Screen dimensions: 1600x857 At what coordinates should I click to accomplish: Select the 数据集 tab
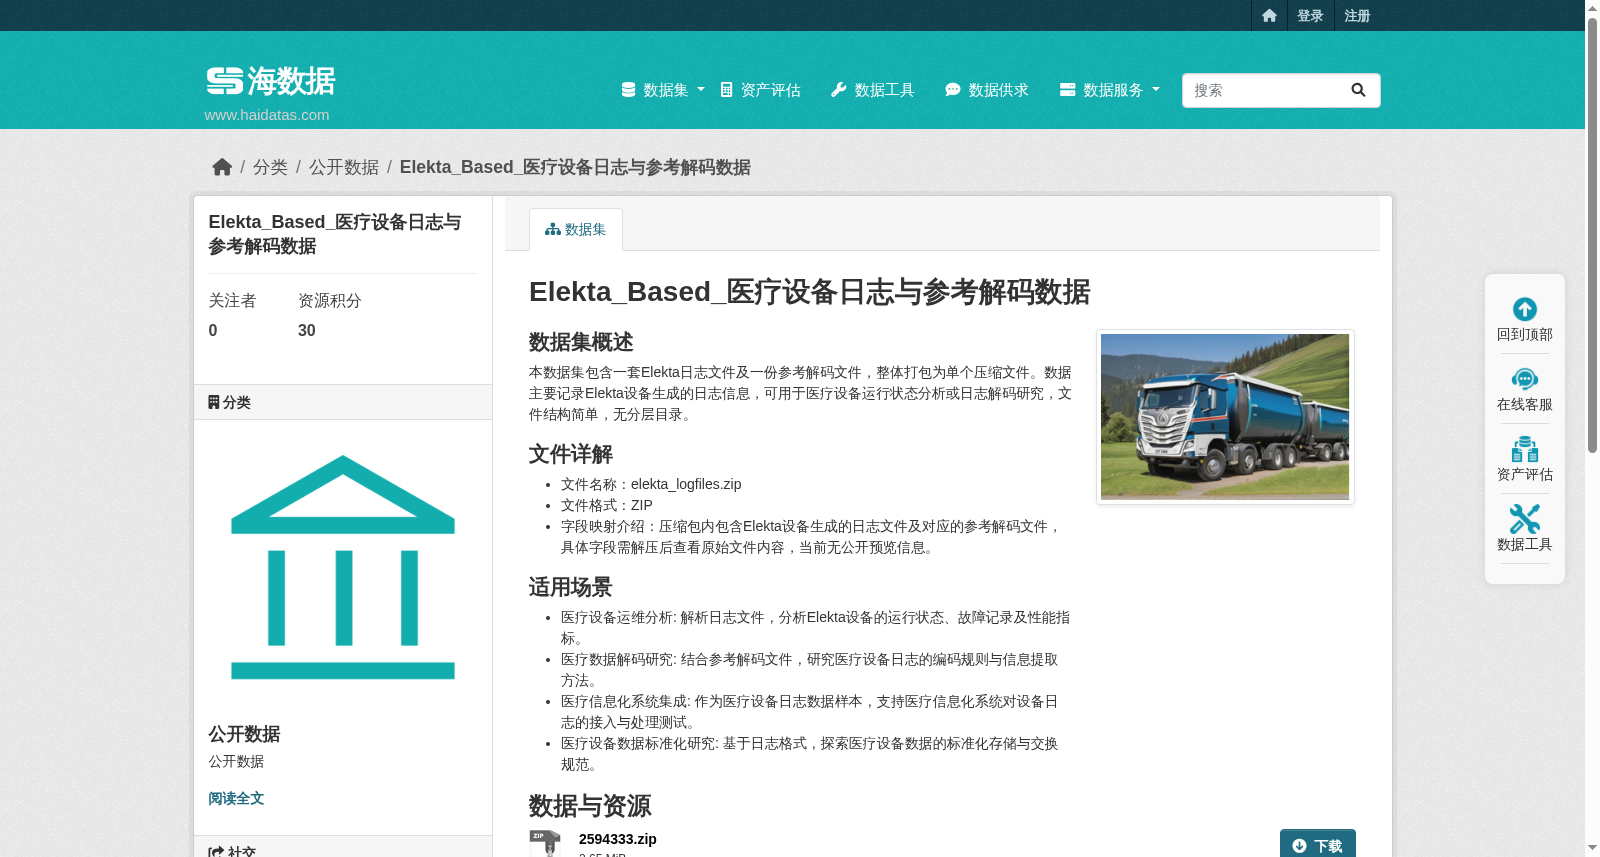[576, 229]
